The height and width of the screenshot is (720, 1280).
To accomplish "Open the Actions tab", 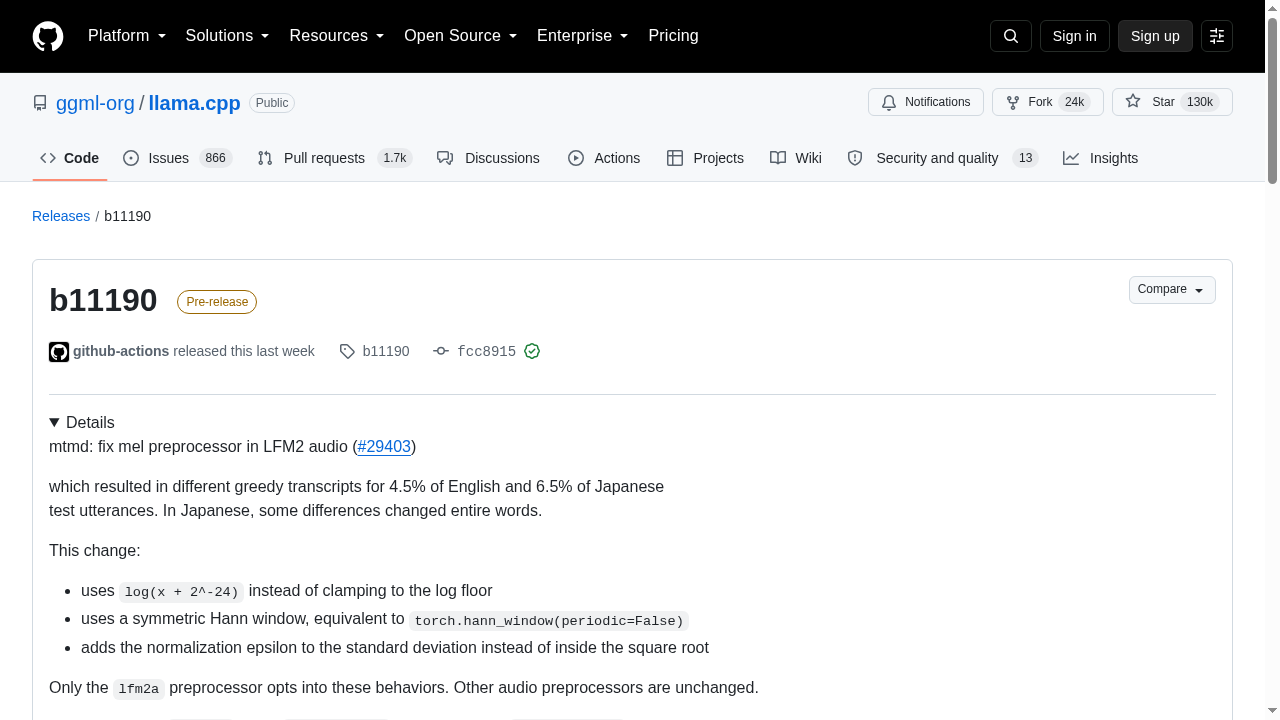I will [604, 158].
